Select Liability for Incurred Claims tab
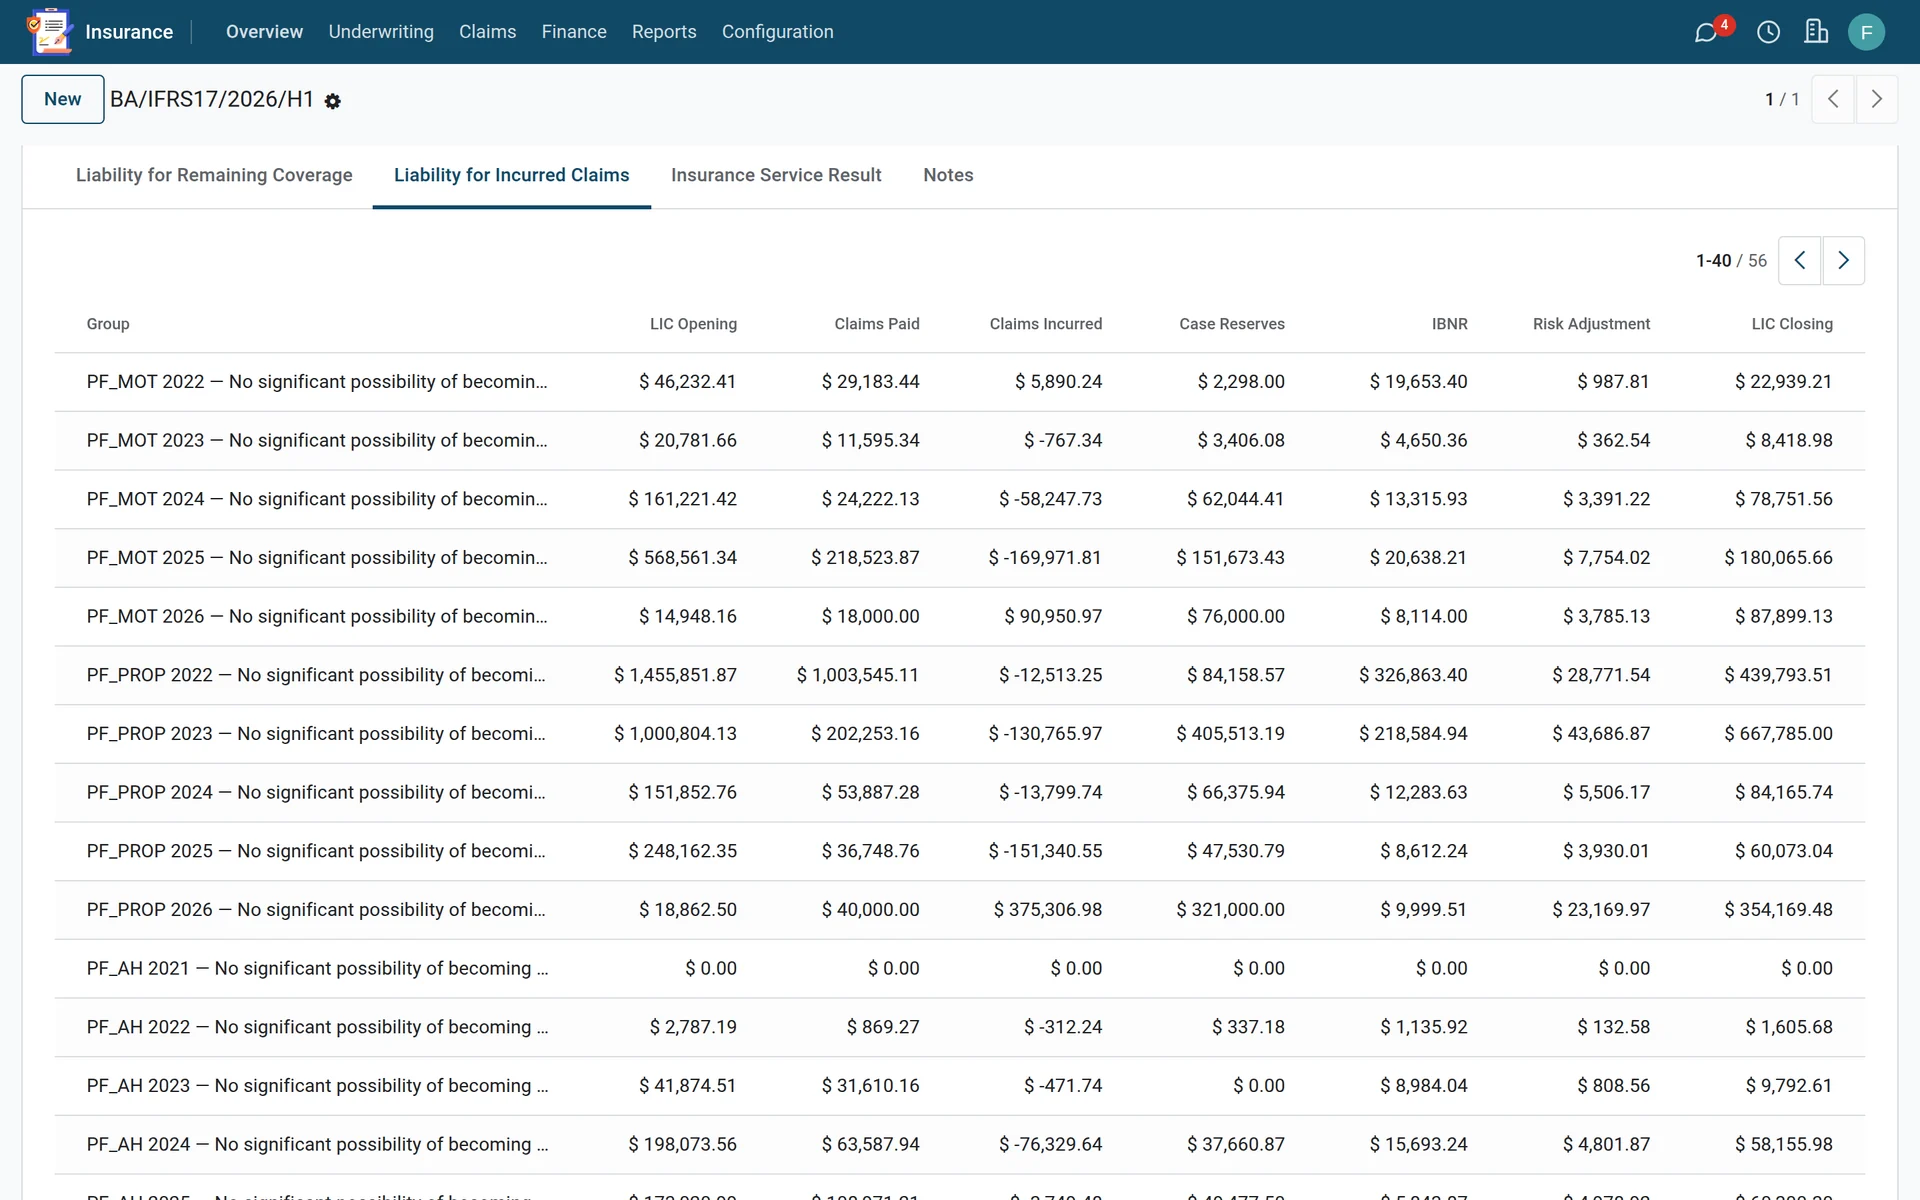This screenshot has width=1920, height=1200. point(511,175)
